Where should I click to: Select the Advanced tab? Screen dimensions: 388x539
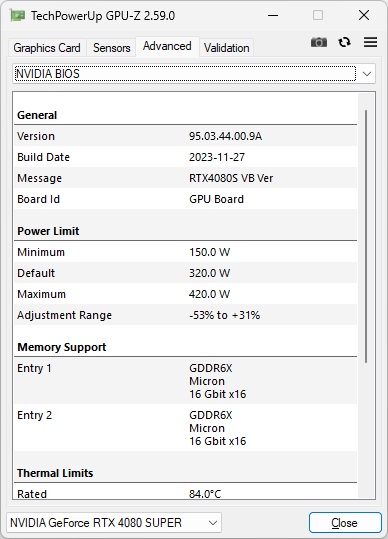167,46
